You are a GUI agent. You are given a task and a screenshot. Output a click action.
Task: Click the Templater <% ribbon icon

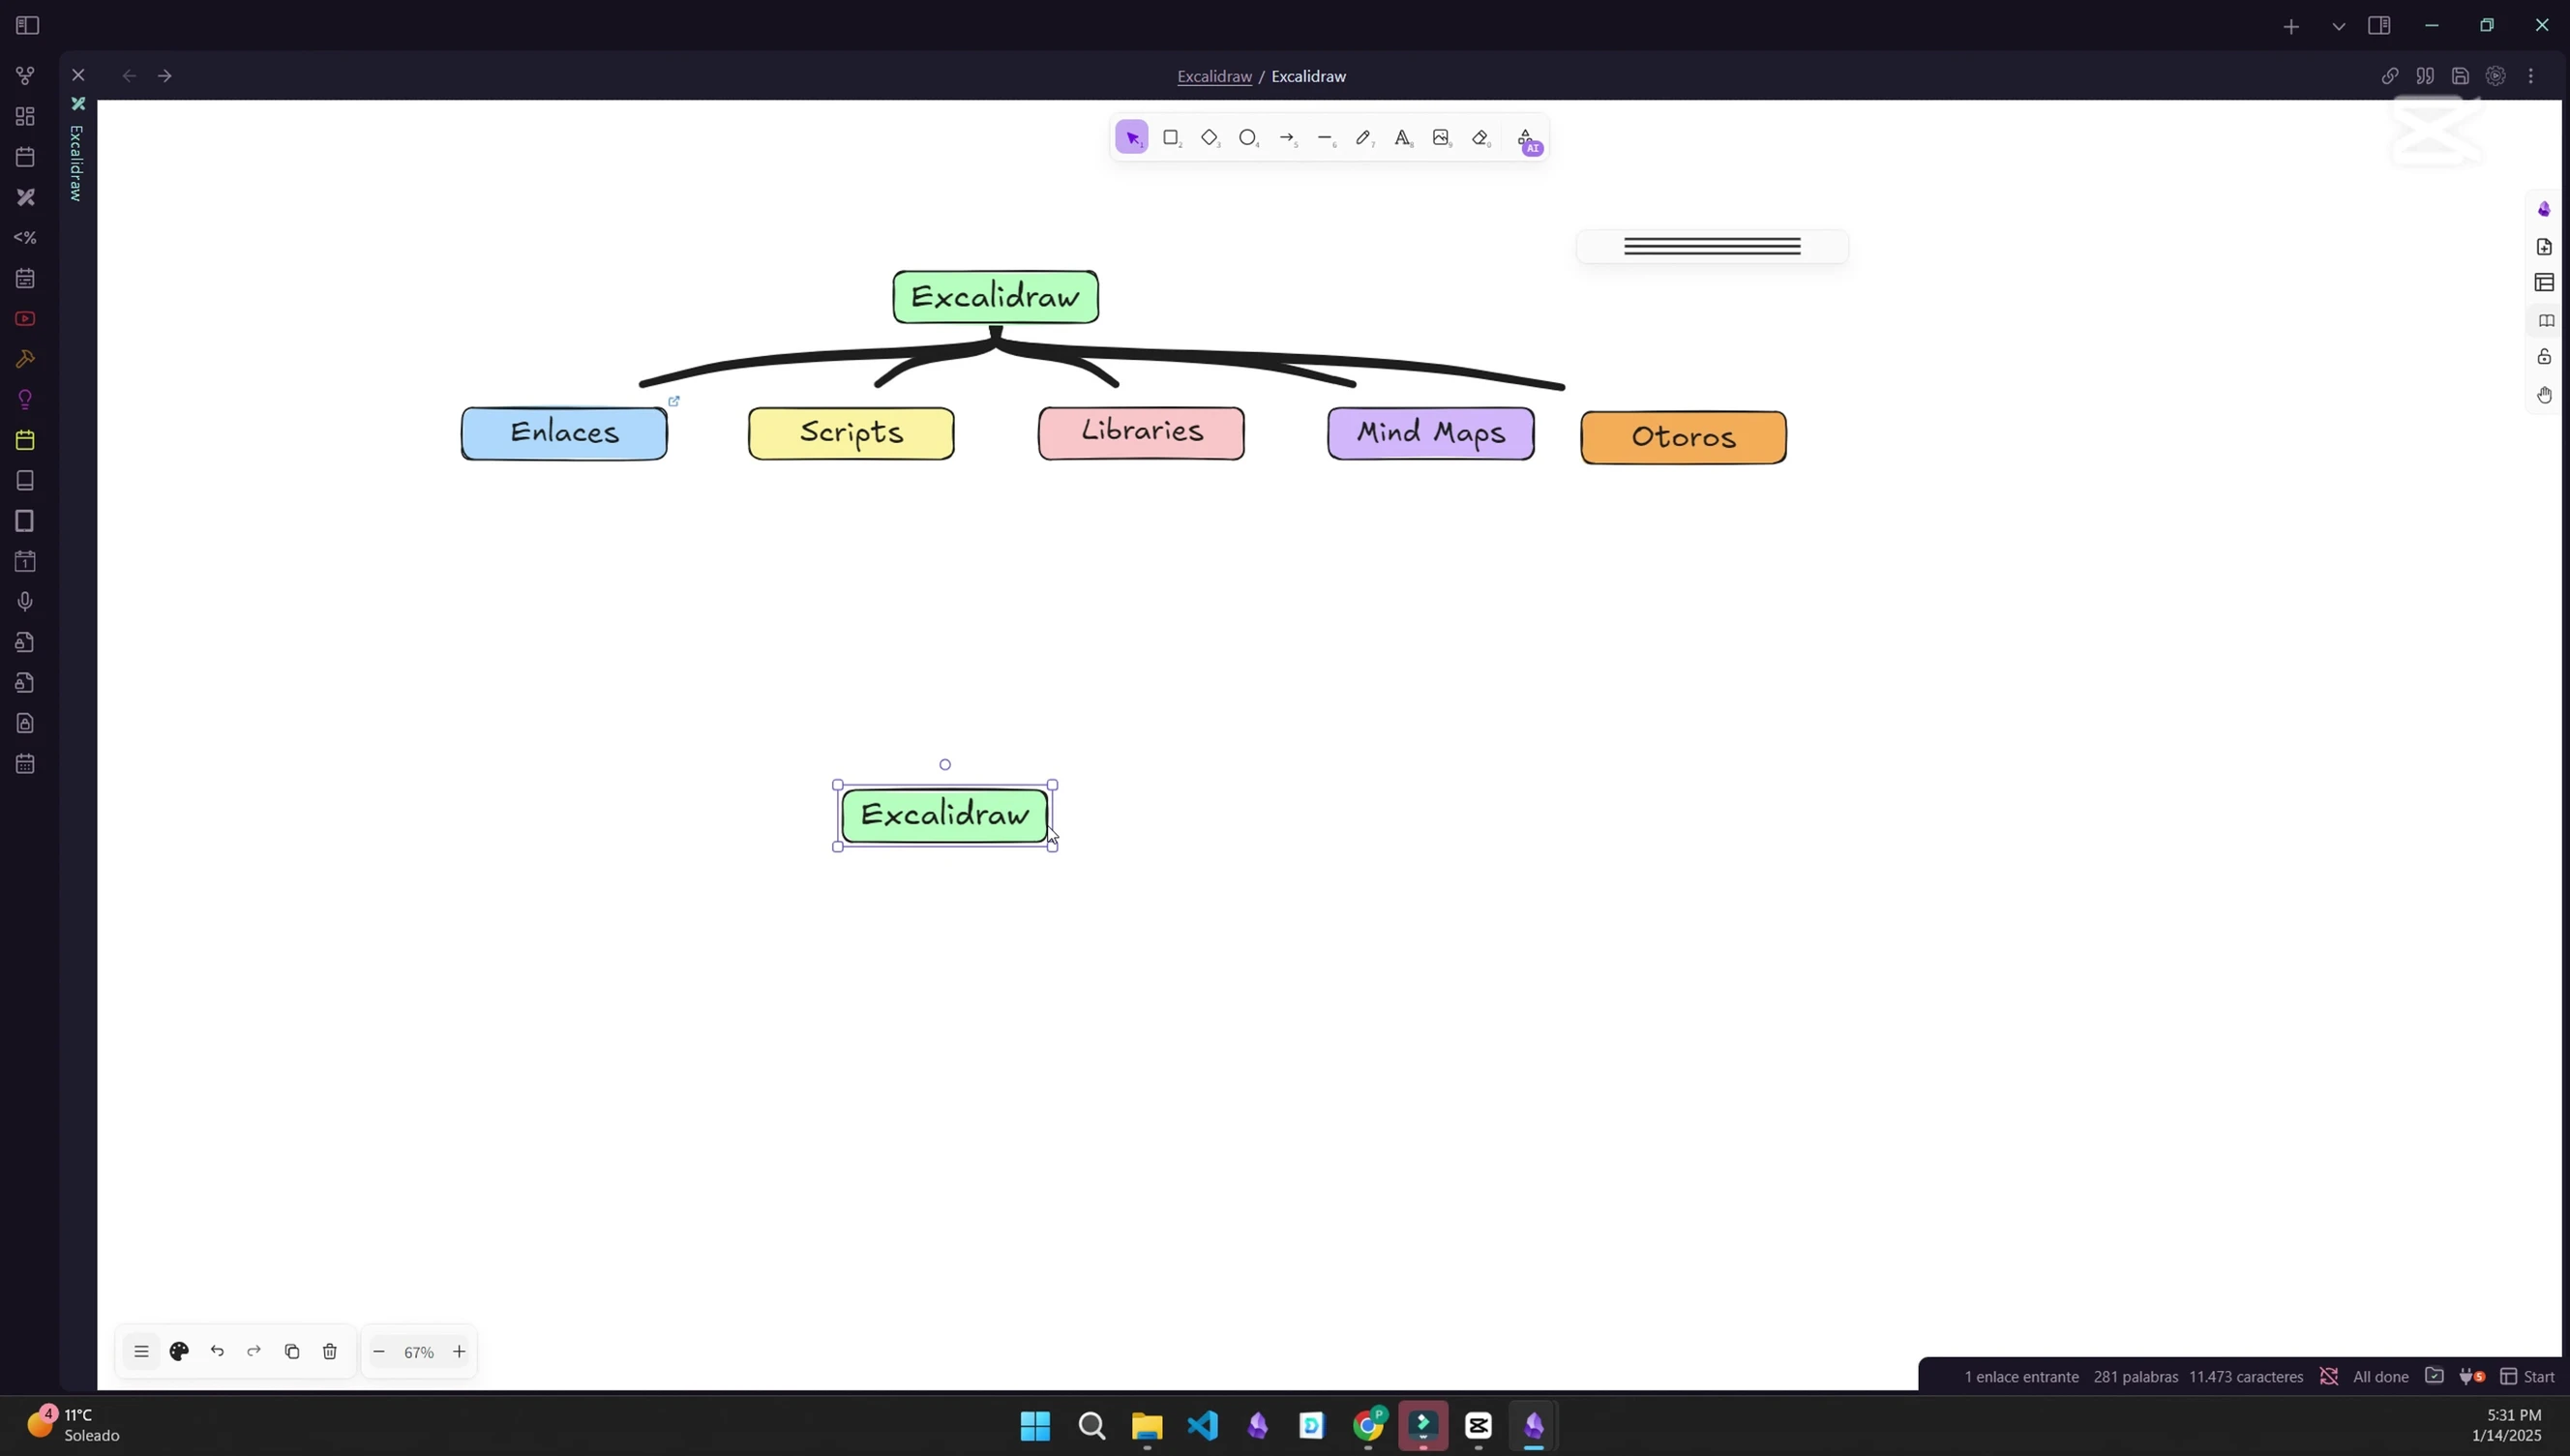(25, 238)
